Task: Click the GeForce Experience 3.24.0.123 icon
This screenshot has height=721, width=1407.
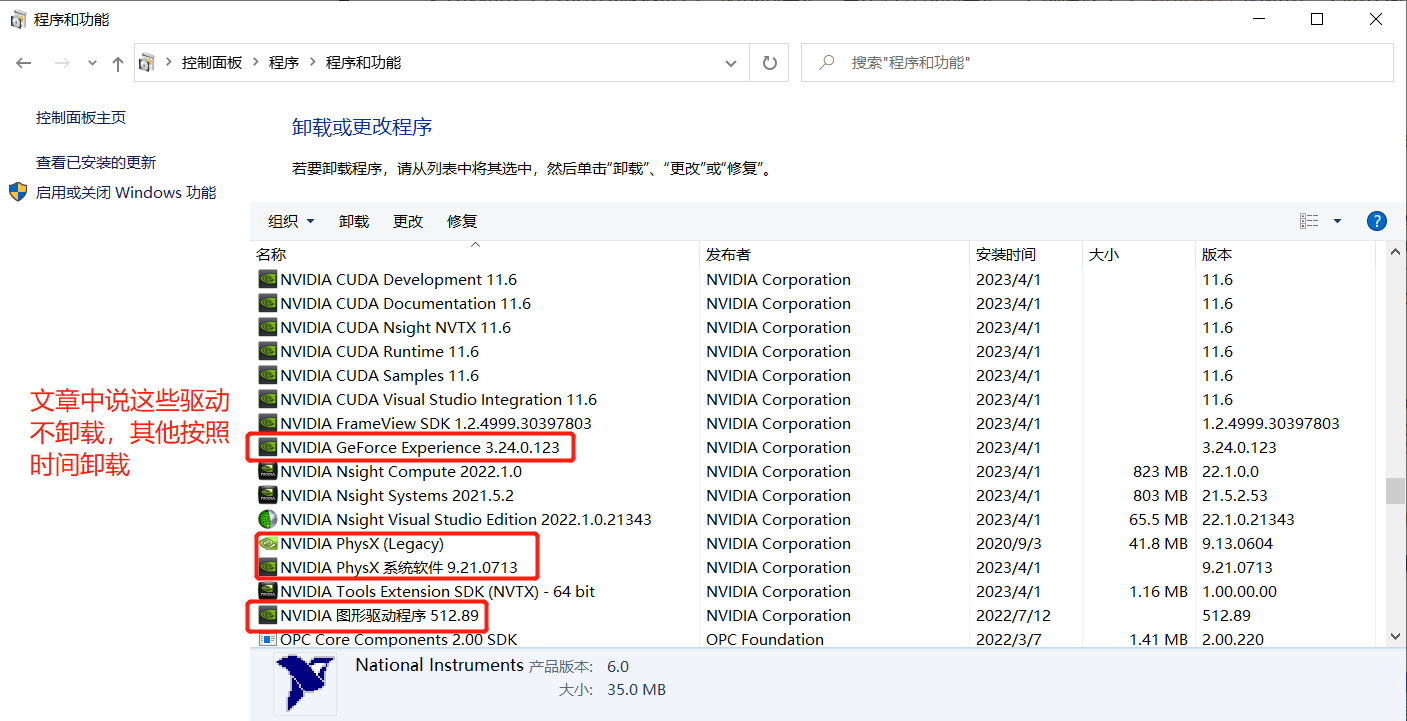Action: pos(267,448)
